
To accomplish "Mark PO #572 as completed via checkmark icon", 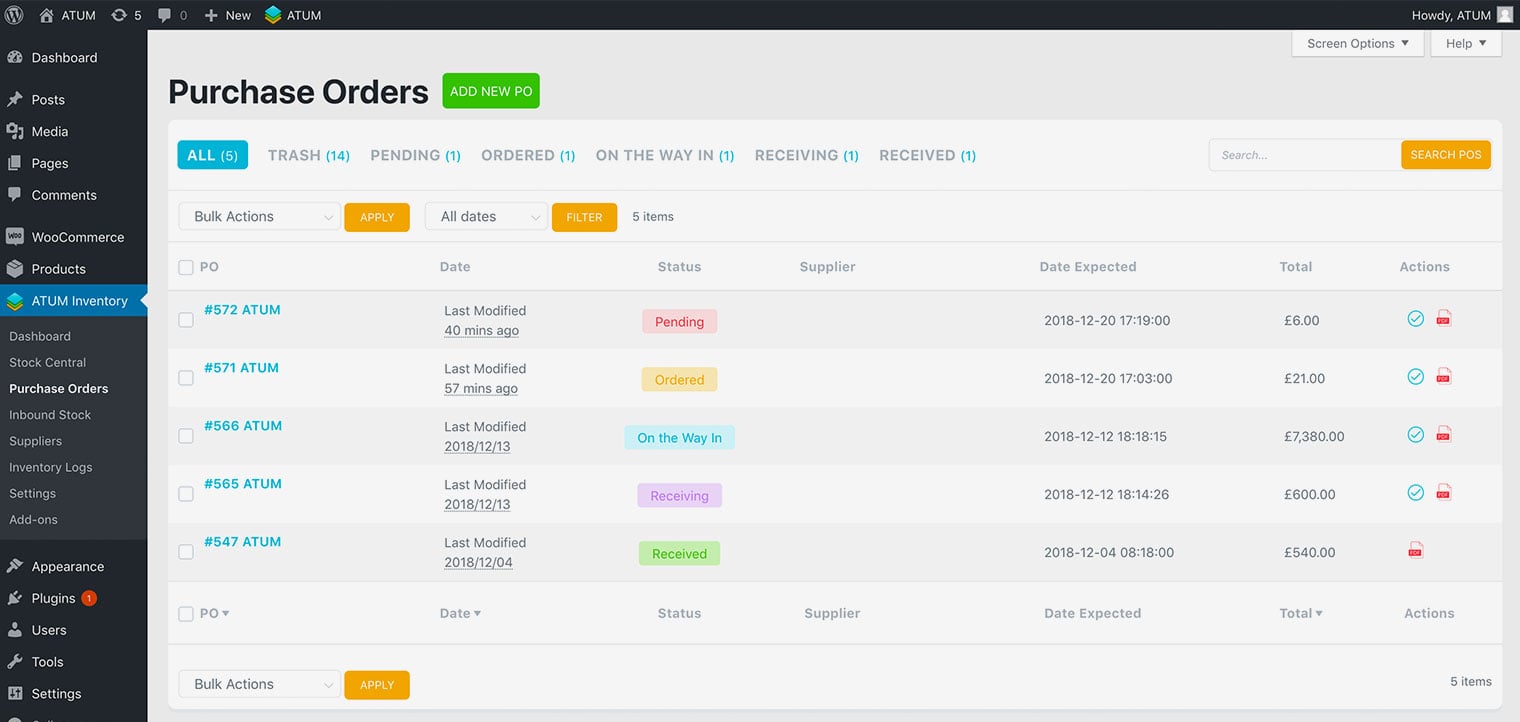I will [1415, 319].
